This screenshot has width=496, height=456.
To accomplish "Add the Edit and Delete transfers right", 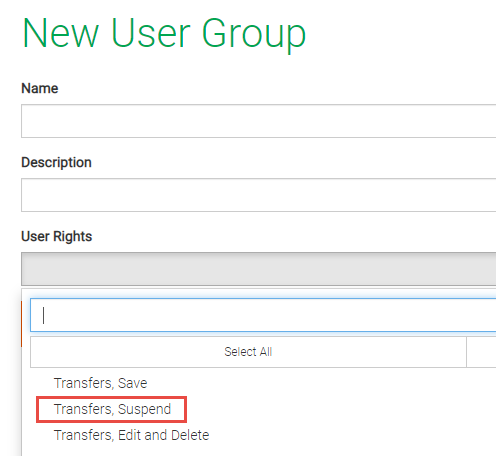I will [131, 435].
